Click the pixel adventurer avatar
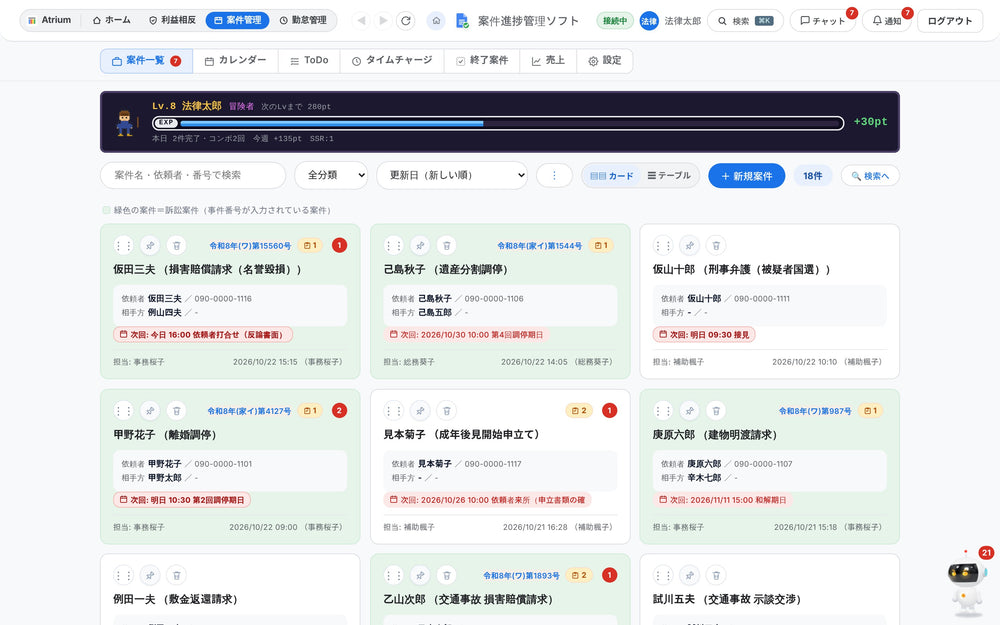The image size is (1000, 625). pos(125,122)
